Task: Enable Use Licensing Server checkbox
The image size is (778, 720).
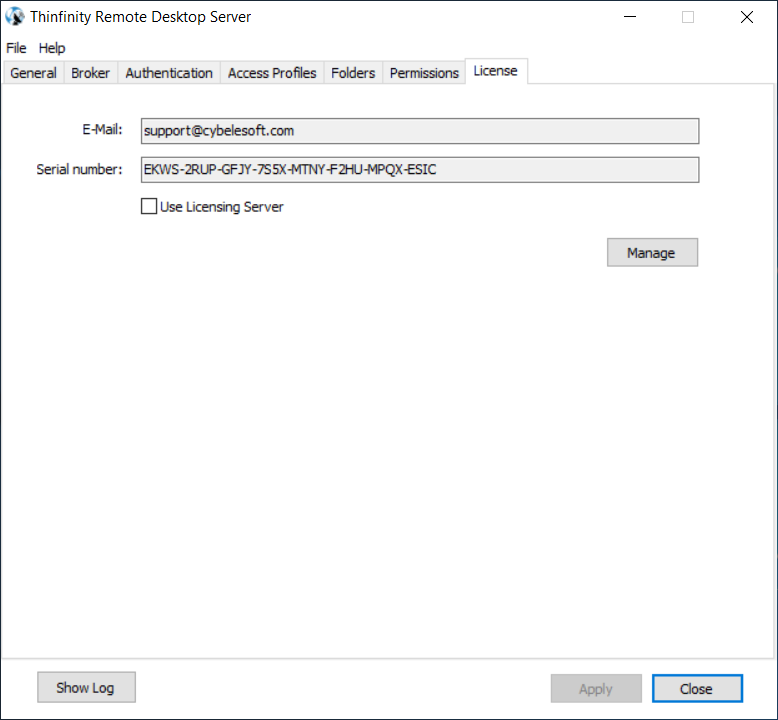Action: [x=149, y=206]
